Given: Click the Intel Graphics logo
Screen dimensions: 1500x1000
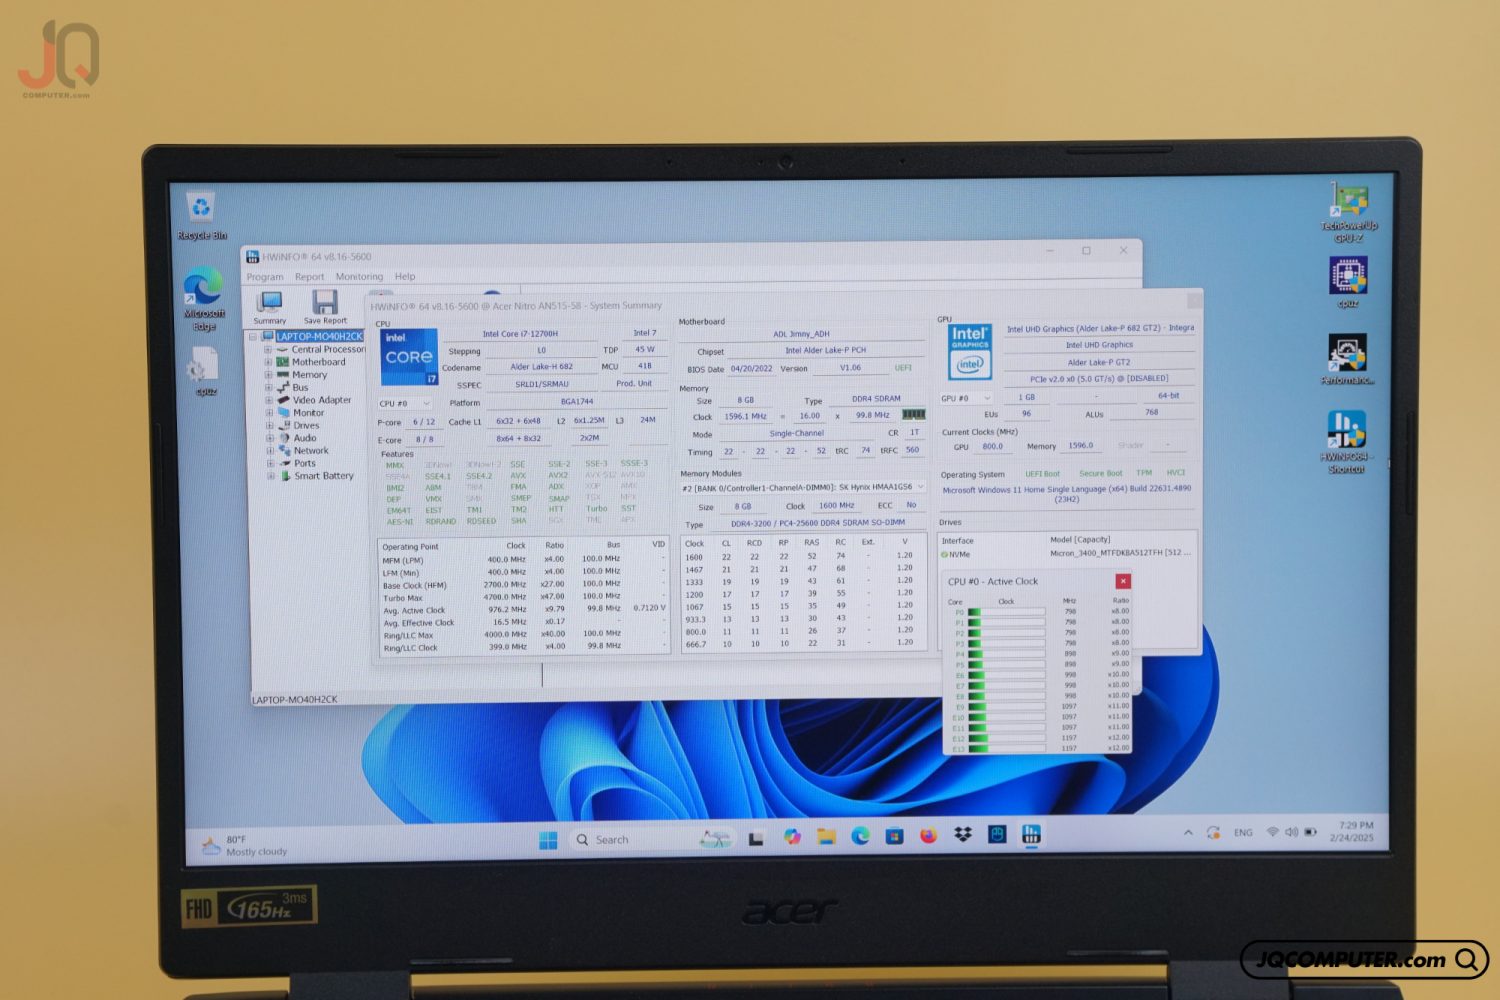Looking at the screenshot, I should [969, 351].
